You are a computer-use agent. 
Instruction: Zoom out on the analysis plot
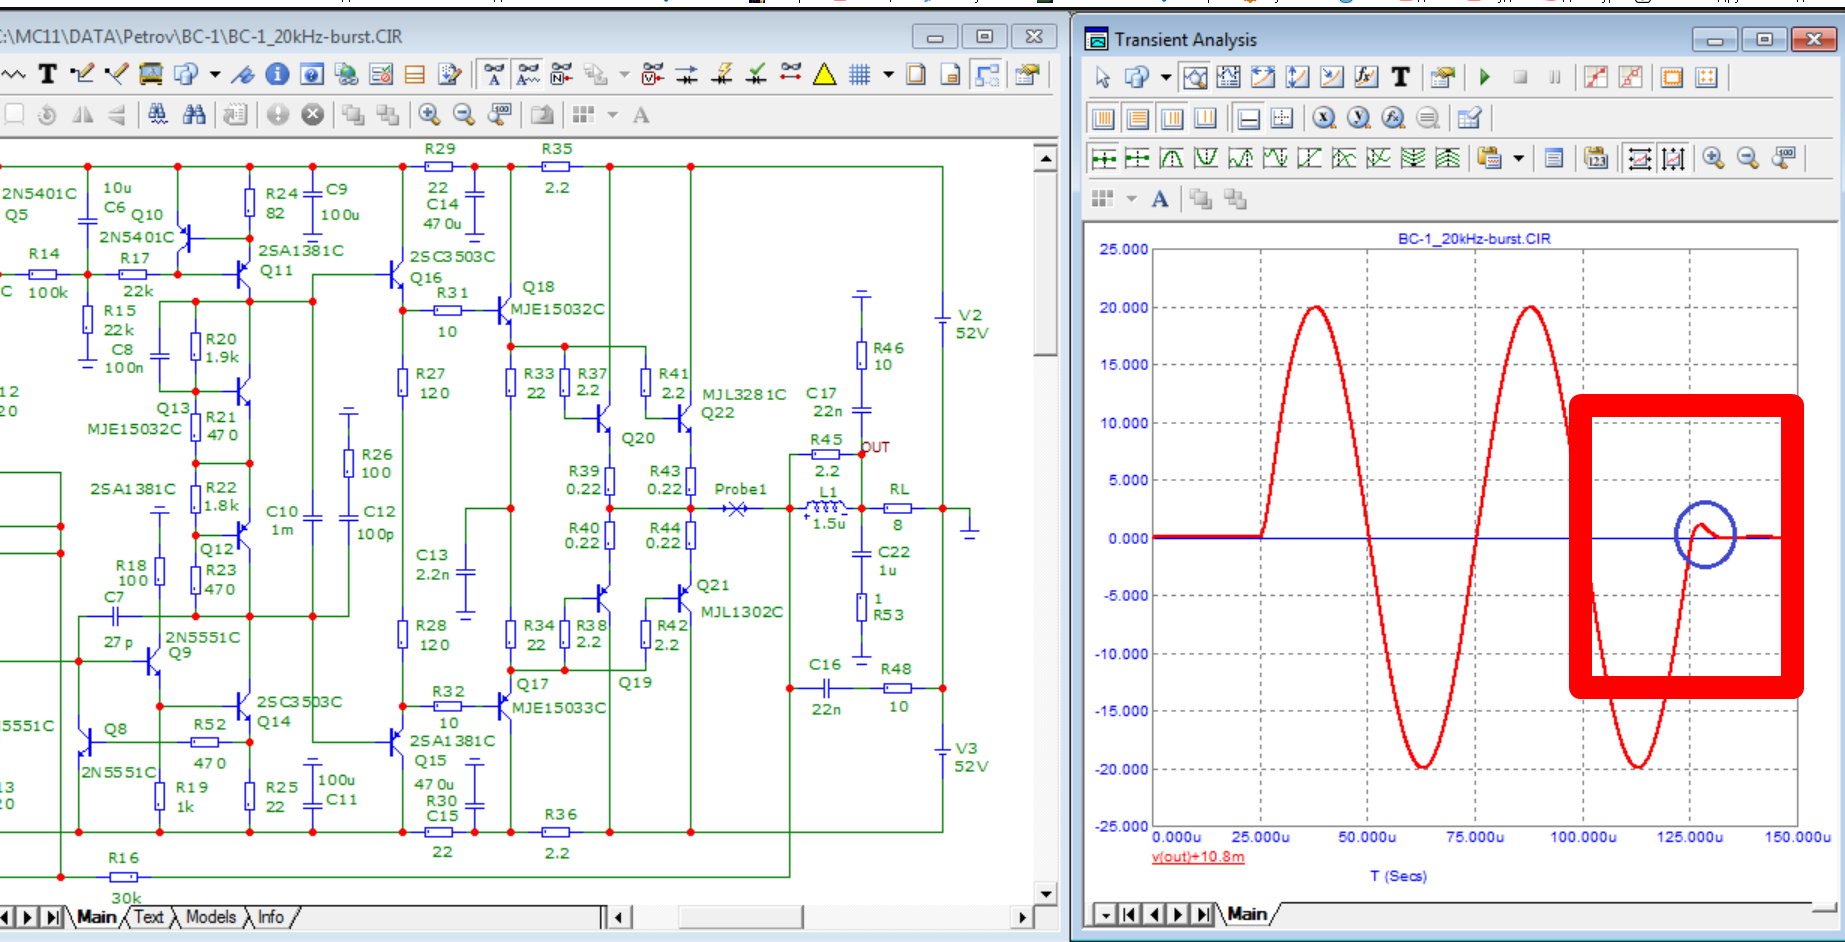[x=1748, y=158]
